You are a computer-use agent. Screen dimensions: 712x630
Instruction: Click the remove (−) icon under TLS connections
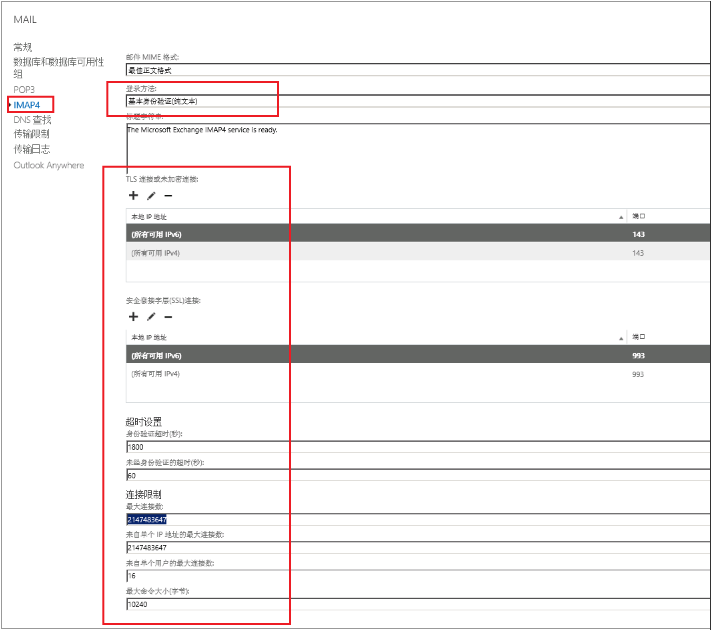click(x=168, y=196)
